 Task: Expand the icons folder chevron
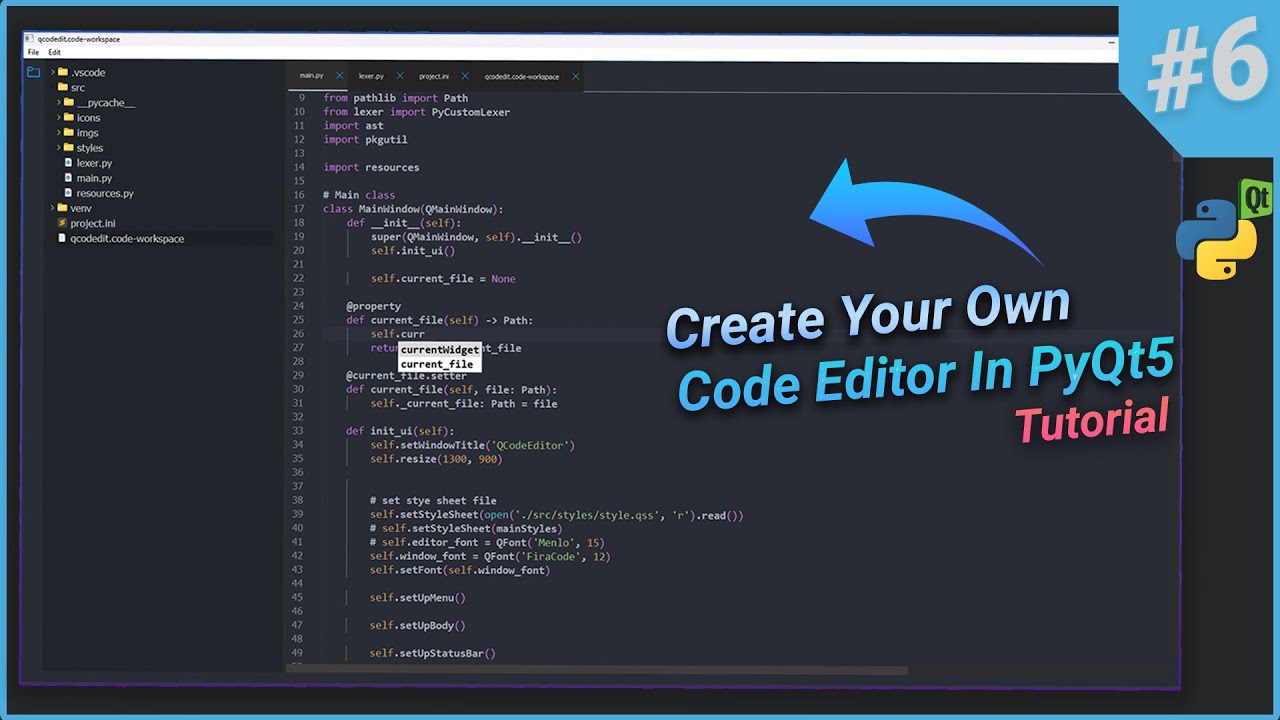58,117
